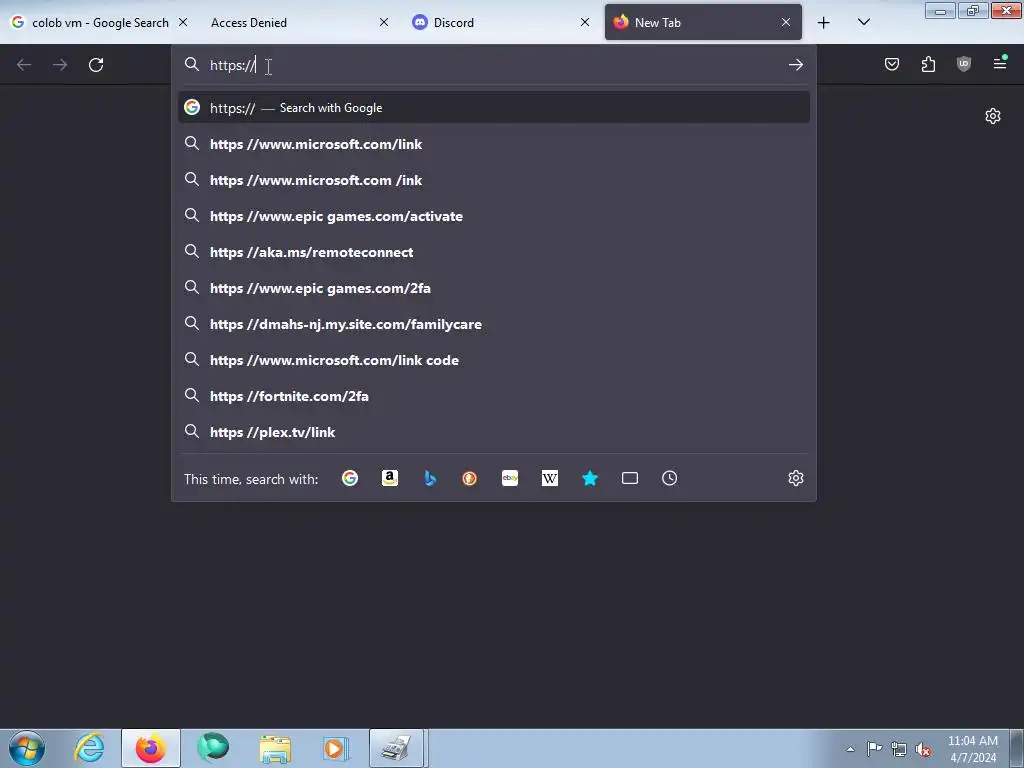This screenshot has height=768, width=1024.
Task: Open the Extensions panel
Action: (928, 64)
